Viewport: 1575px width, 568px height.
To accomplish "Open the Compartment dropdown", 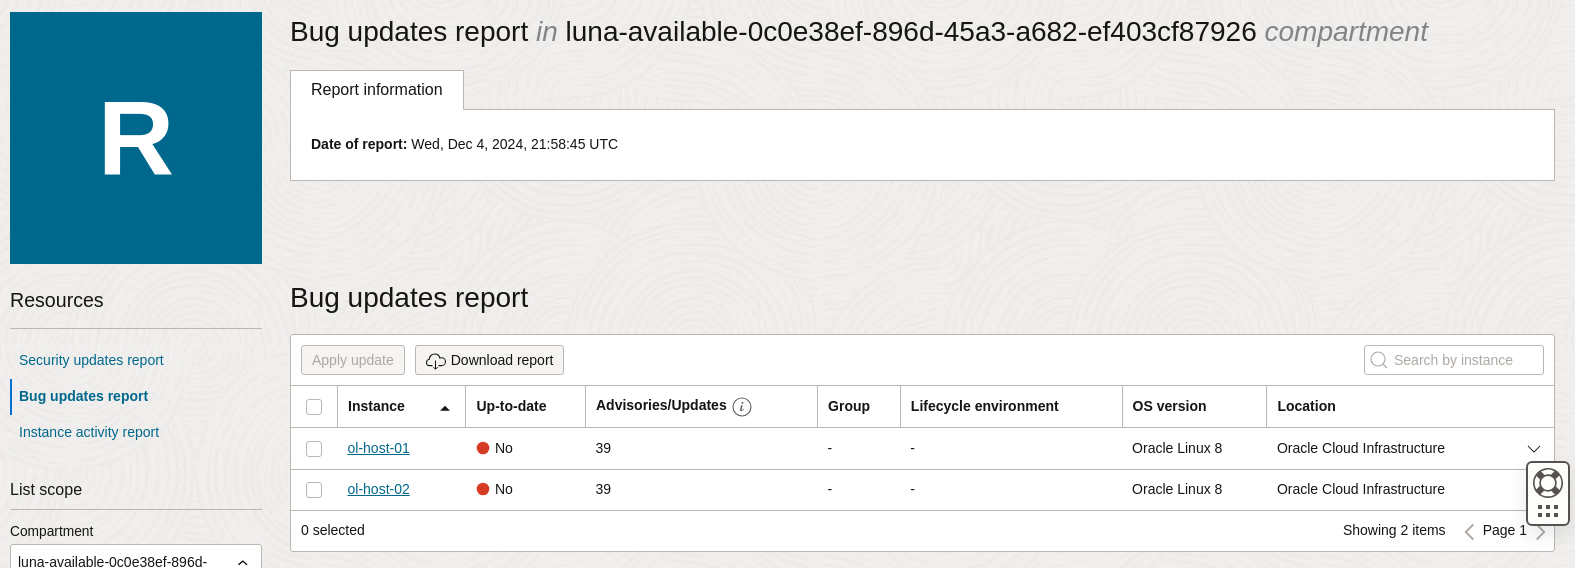I will point(136,561).
